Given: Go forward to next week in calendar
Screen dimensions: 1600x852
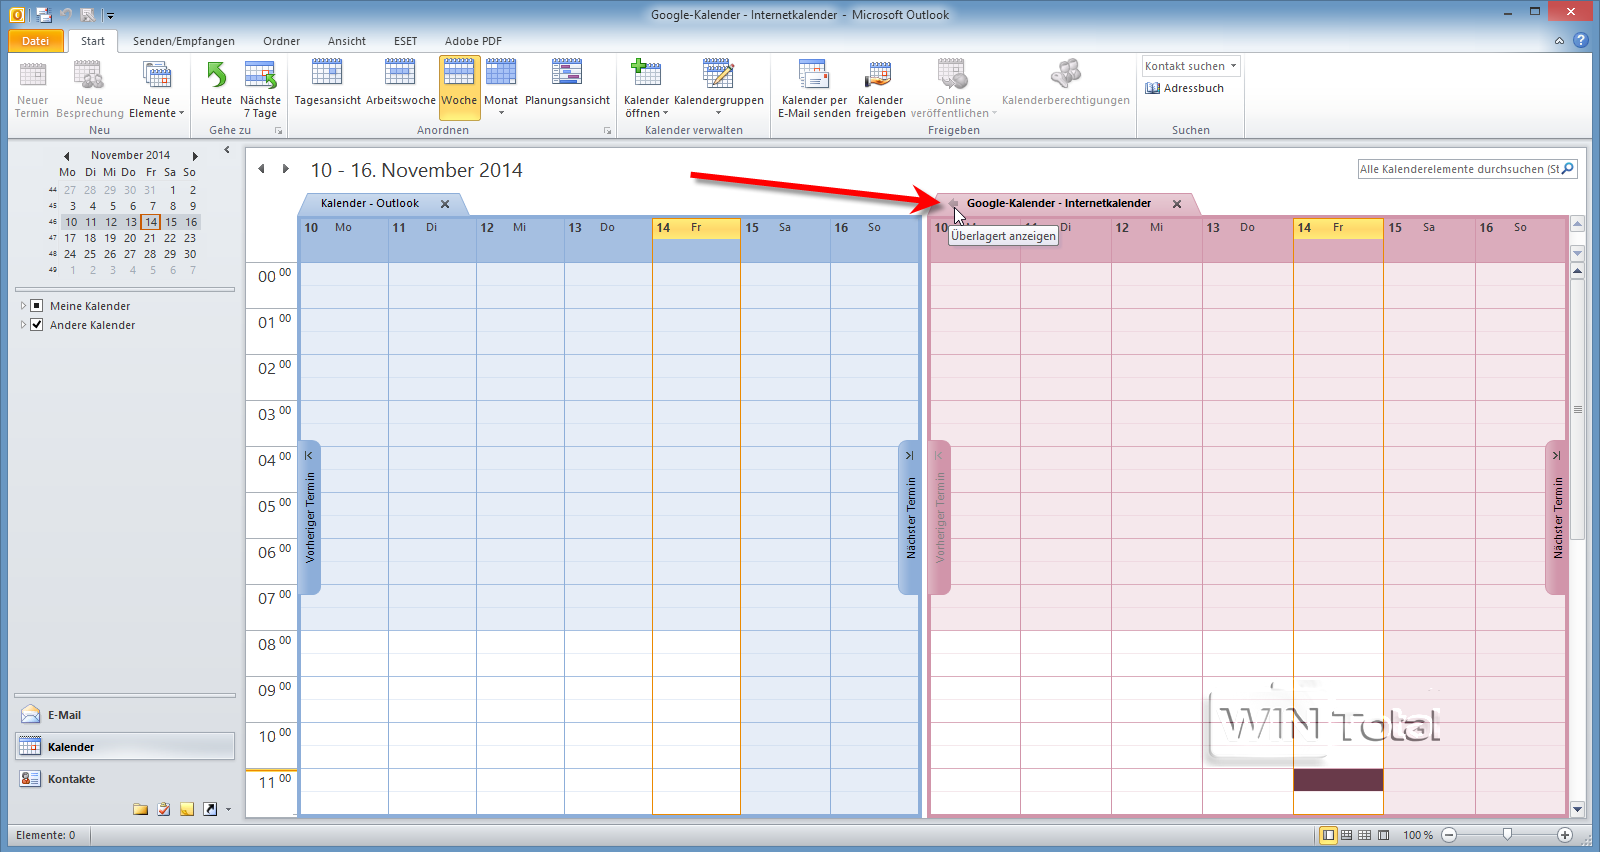Looking at the screenshot, I should point(286,169).
